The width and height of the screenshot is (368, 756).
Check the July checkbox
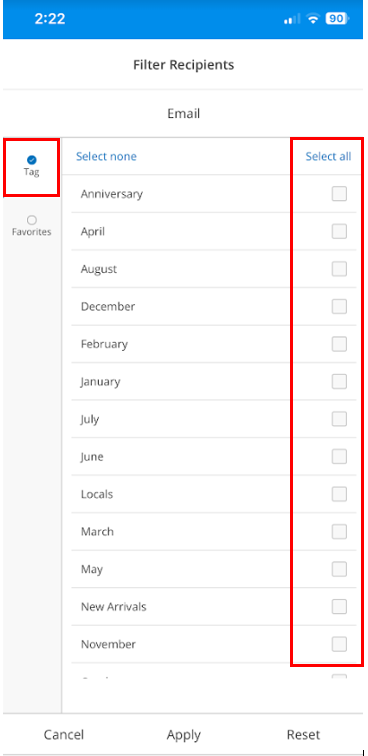pos(339,419)
